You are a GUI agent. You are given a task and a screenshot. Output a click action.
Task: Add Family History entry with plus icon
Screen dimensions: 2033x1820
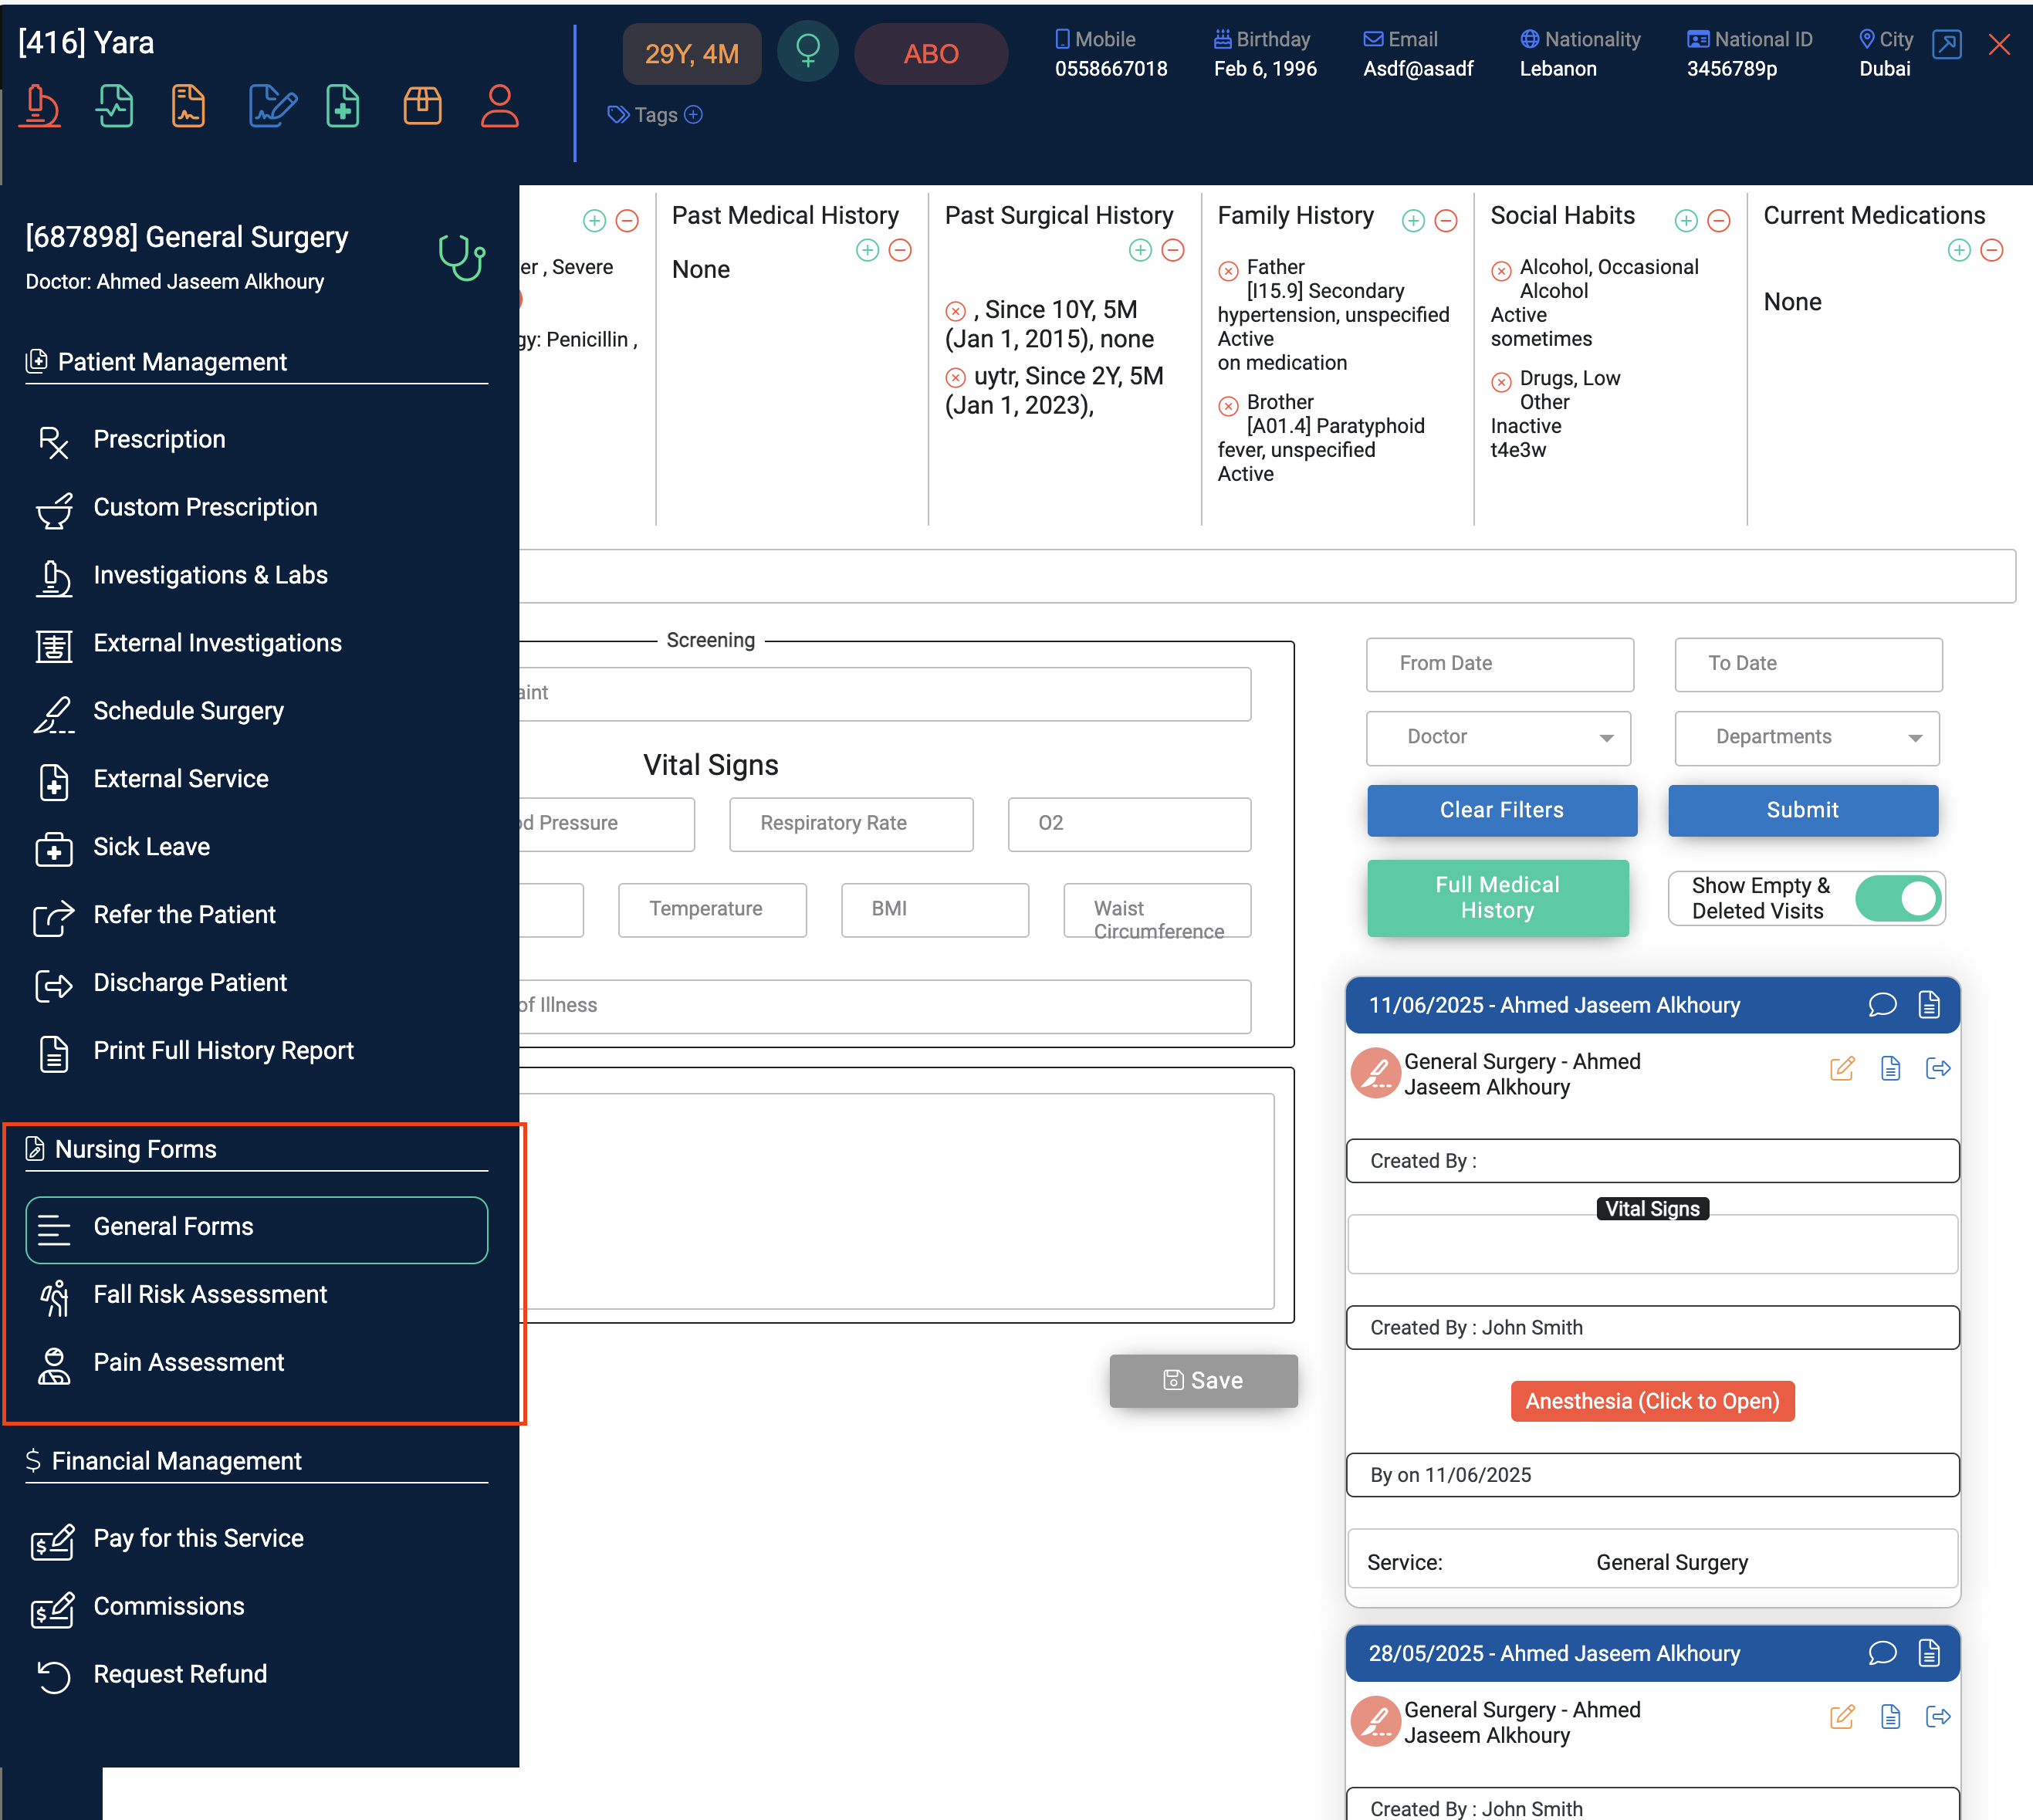click(1413, 220)
